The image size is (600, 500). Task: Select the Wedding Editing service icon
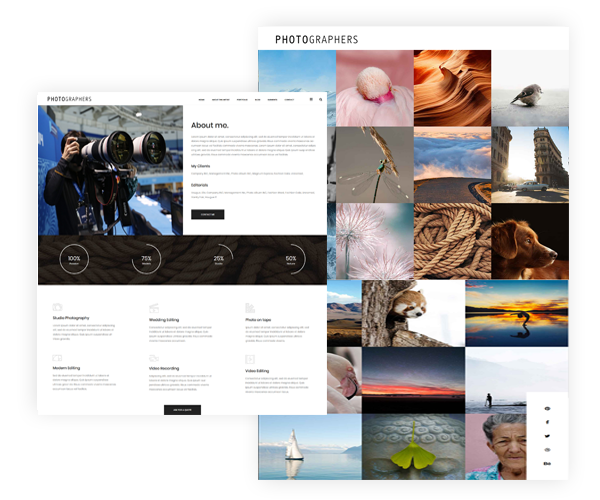[153, 307]
